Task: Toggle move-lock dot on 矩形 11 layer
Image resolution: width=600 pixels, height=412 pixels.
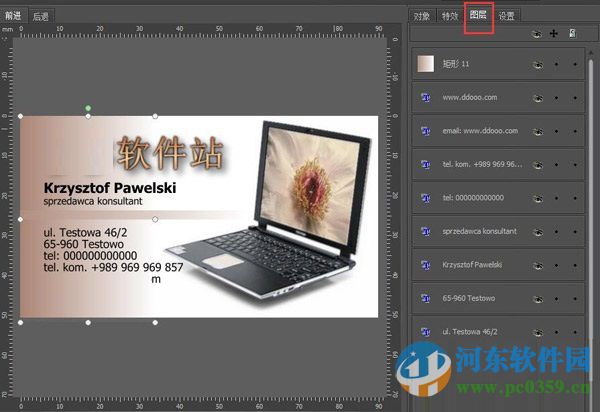Action: click(556, 64)
